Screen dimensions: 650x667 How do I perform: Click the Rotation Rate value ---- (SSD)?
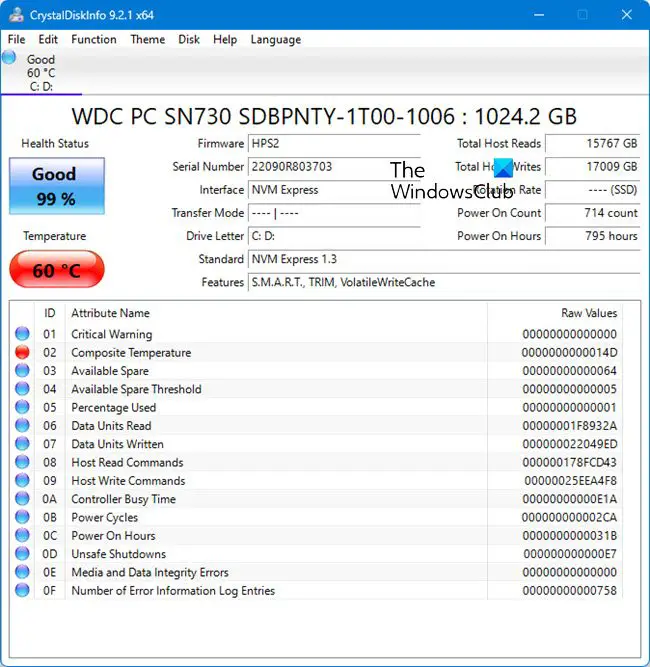click(x=593, y=190)
